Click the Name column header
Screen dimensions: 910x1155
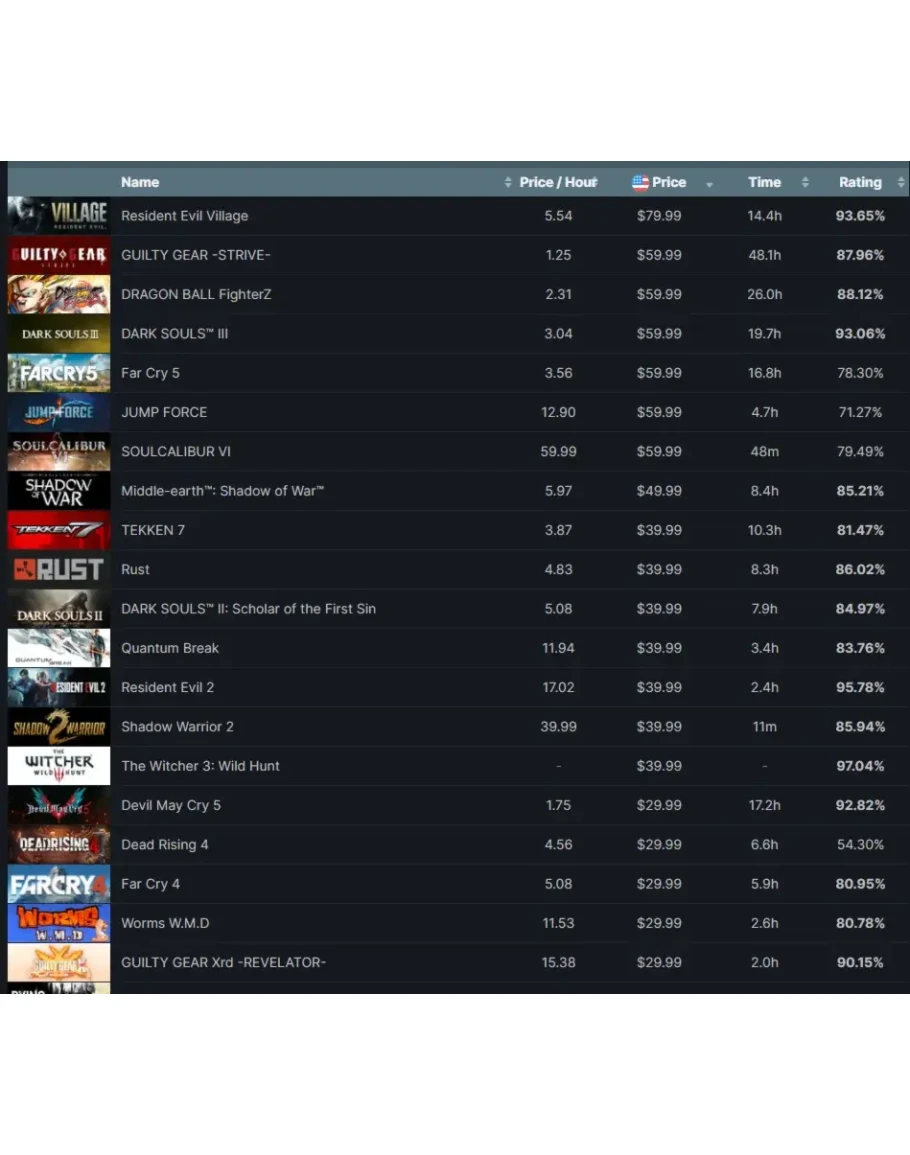point(140,182)
